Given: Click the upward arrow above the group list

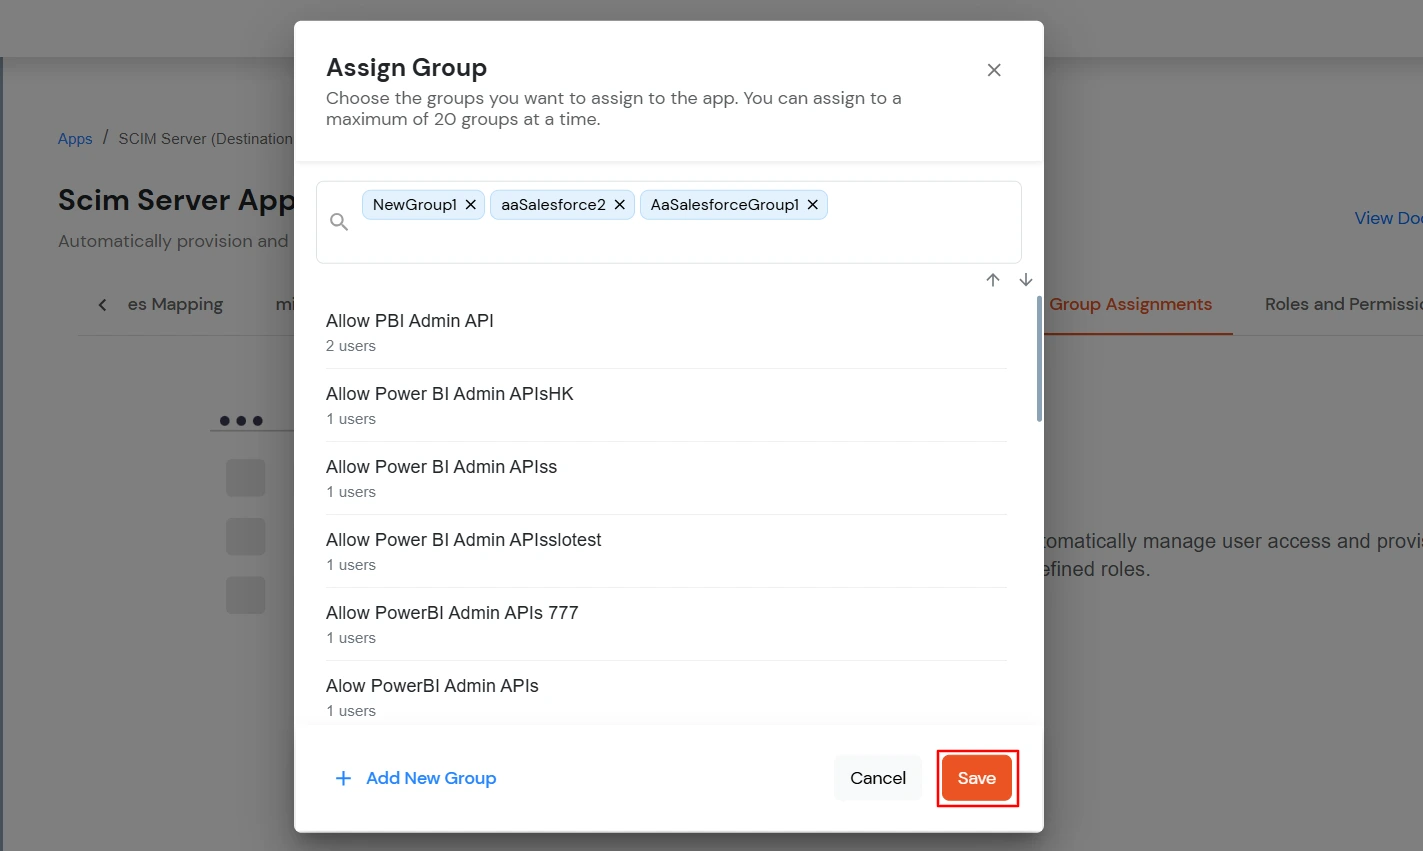Looking at the screenshot, I should tap(993, 279).
